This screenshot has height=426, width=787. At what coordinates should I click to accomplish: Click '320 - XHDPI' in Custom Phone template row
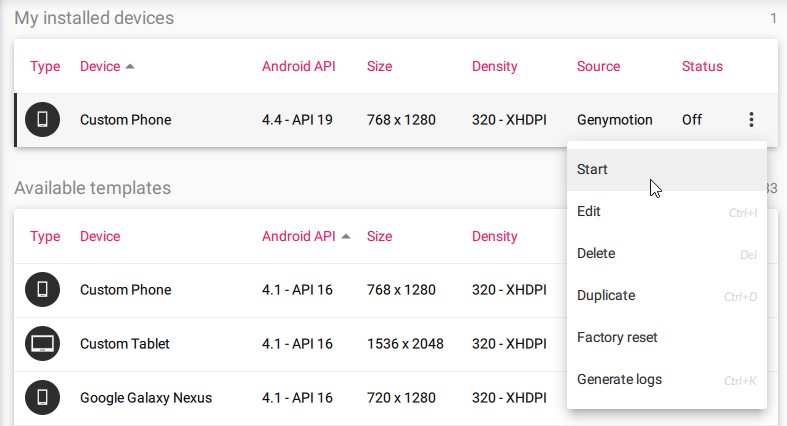(509, 290)
